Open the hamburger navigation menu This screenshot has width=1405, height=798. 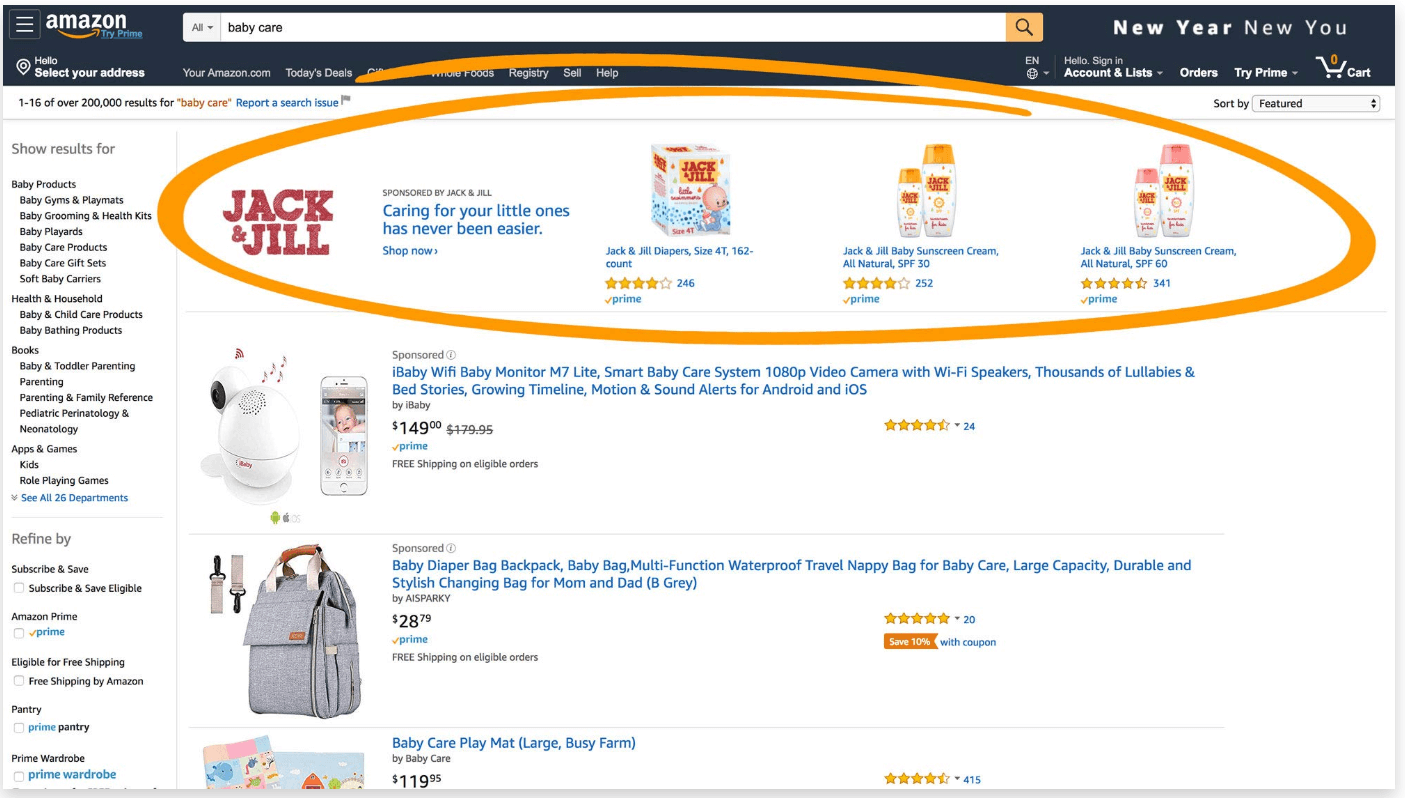(x=25, y=26)
